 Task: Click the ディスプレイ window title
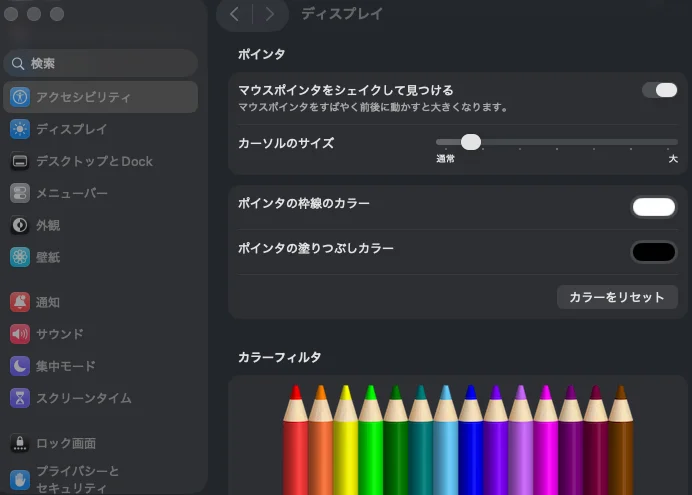342,14
